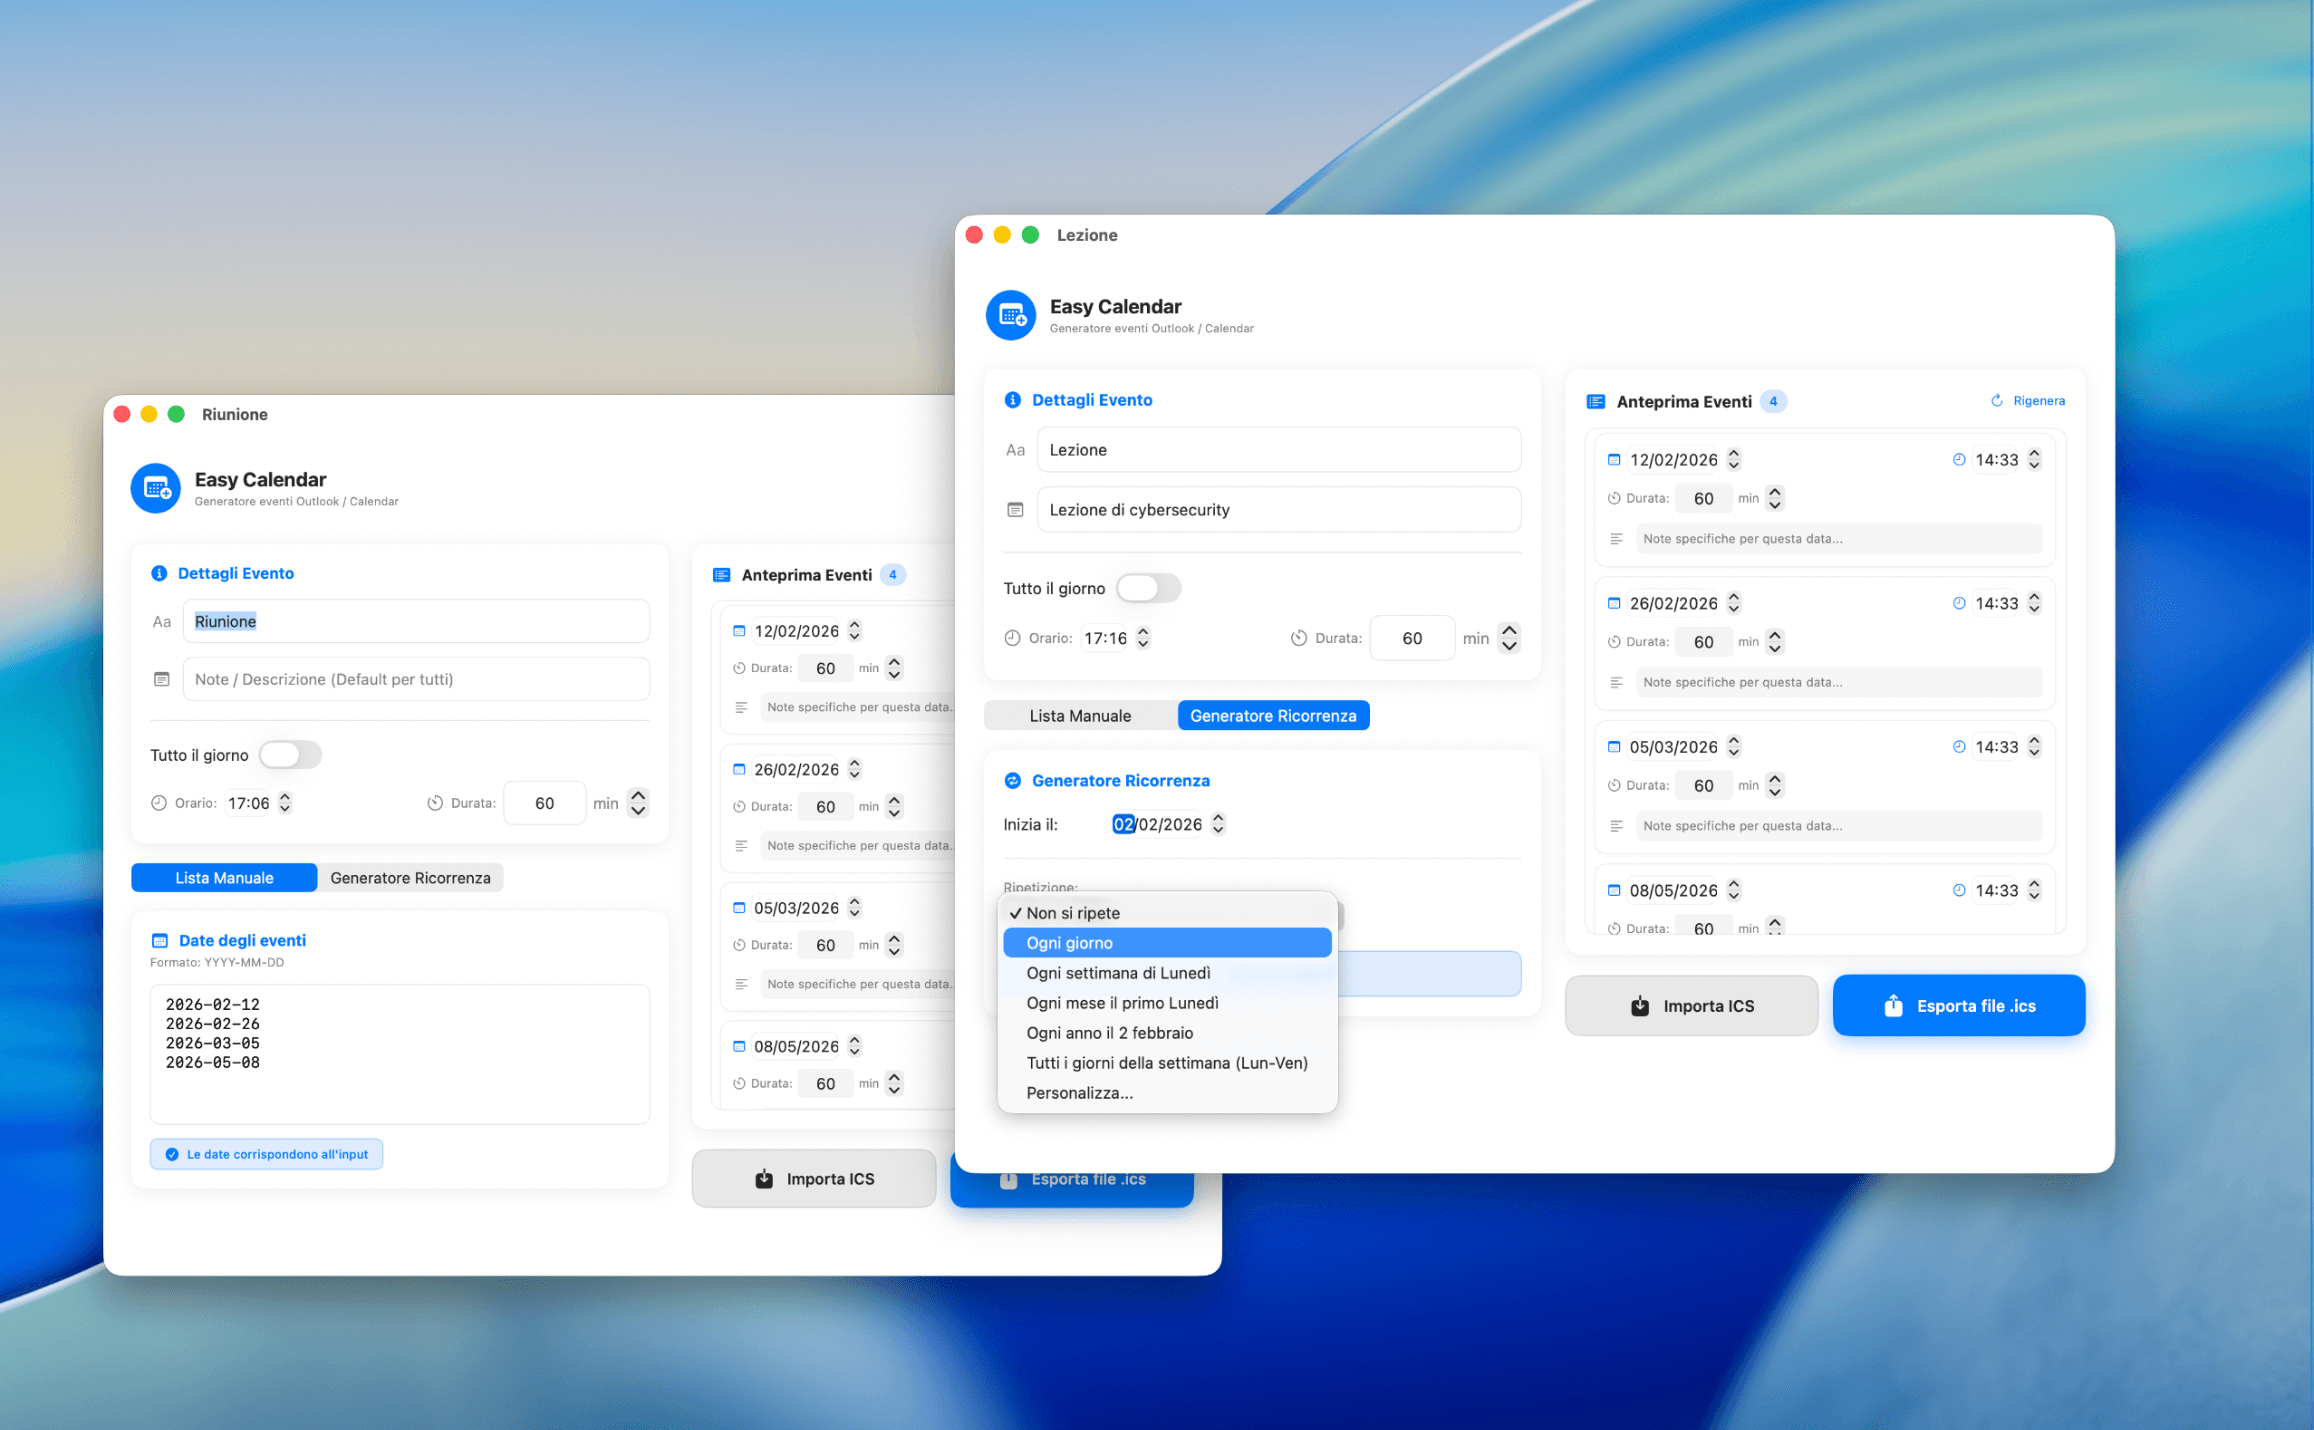This screenshot has width=2314, height=1430.
Task: Click Durata 60 min stepper in Lezione details
Action: tap(1509, 638)
